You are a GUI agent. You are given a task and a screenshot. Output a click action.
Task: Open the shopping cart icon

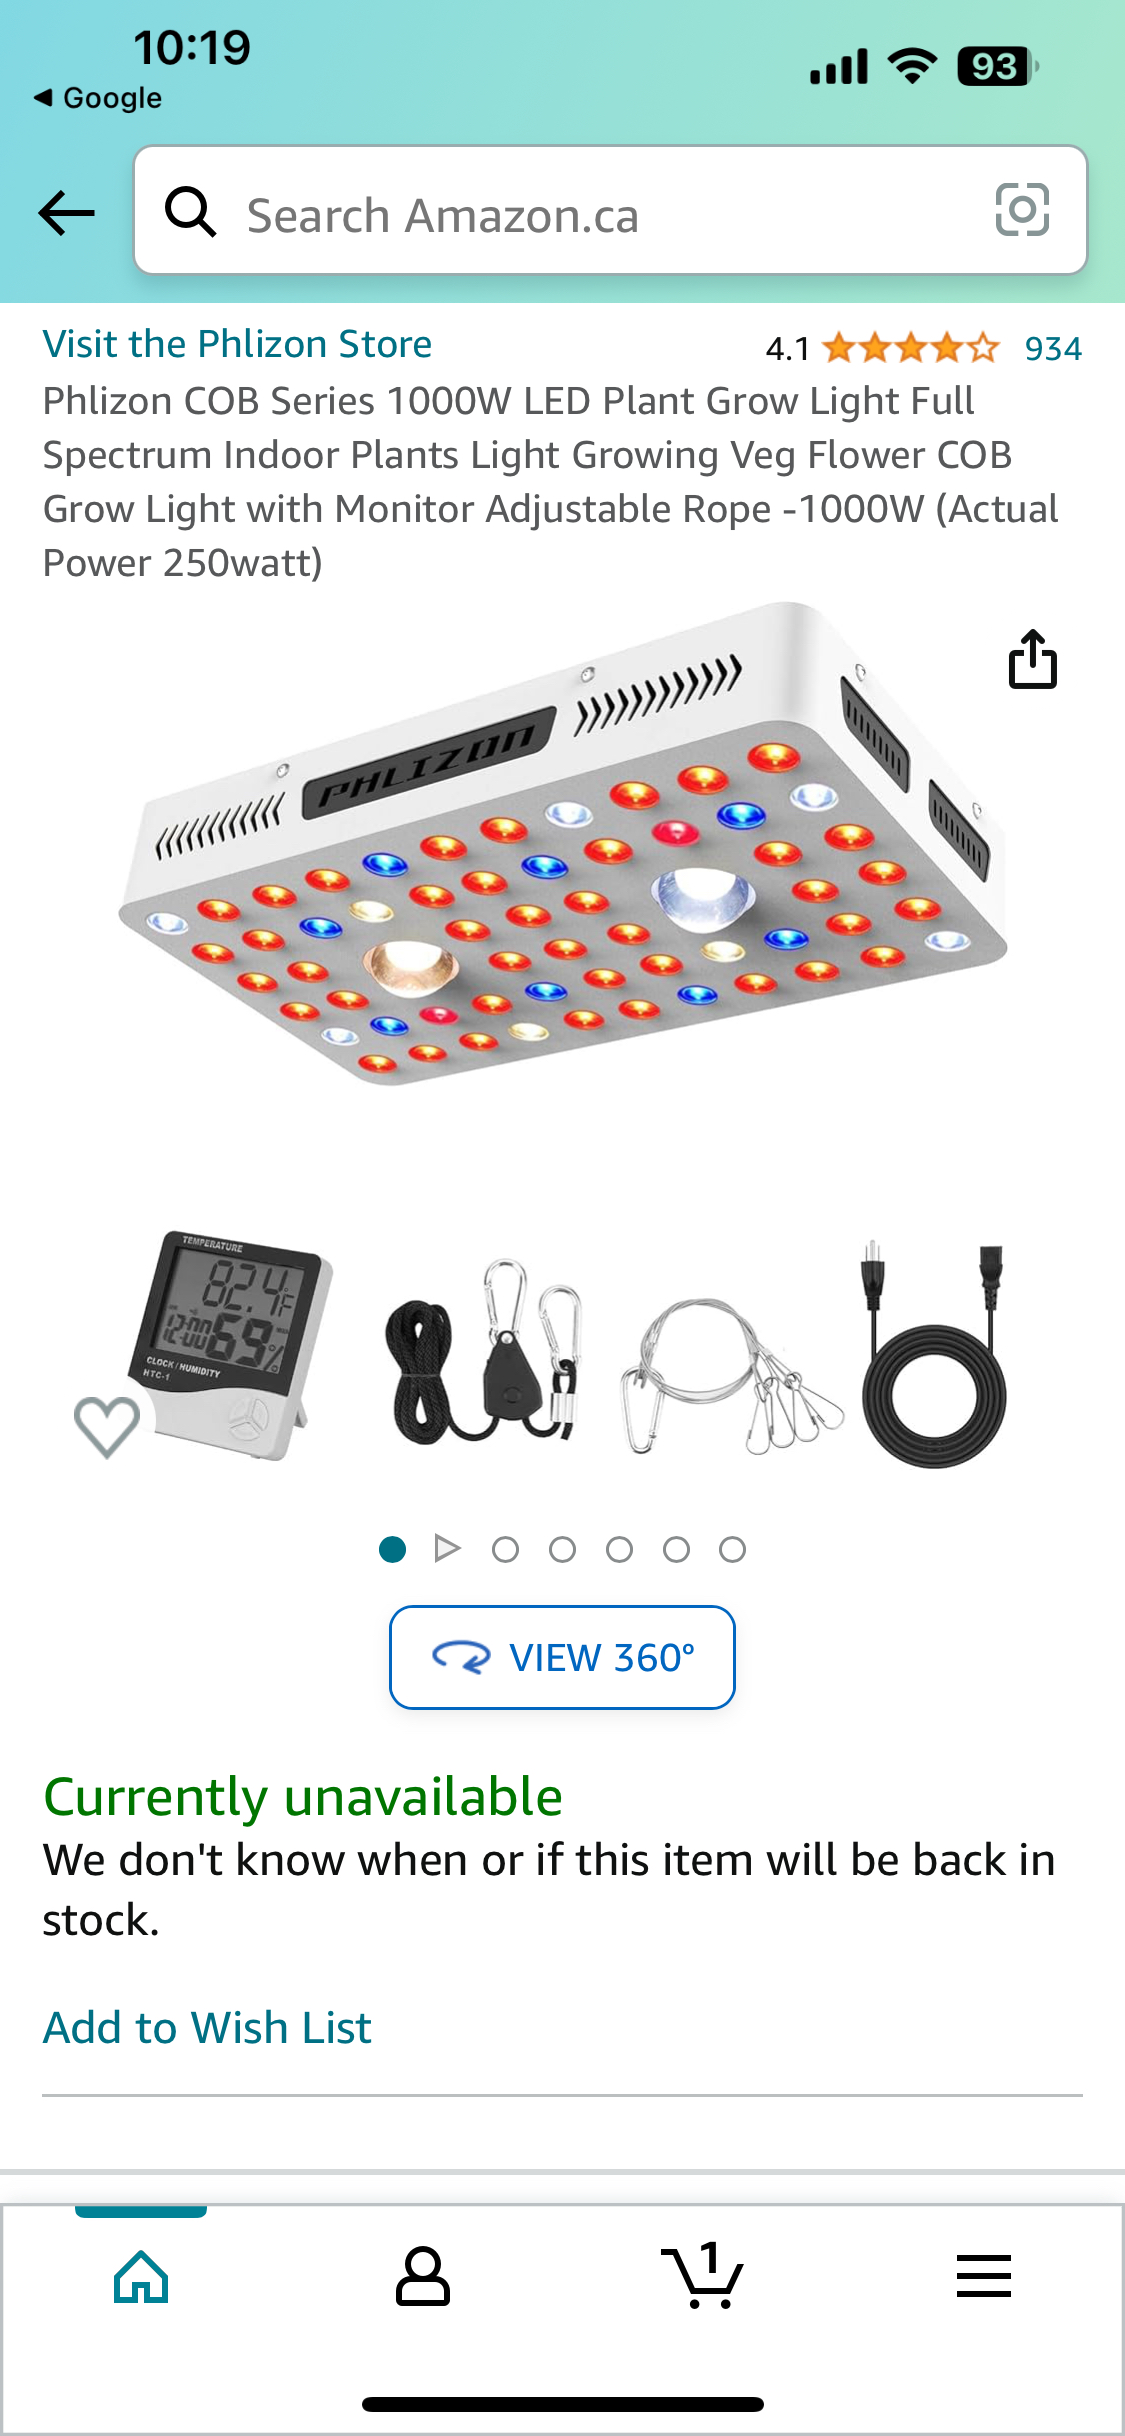tap(703, 2275)
